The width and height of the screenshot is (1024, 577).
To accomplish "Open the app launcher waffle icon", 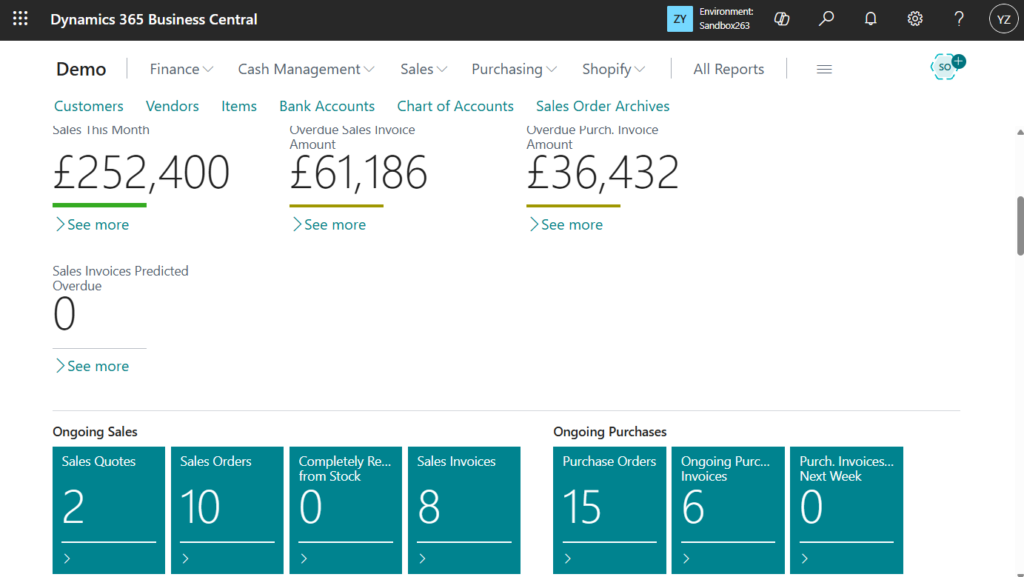I will (x=20, y=19).
